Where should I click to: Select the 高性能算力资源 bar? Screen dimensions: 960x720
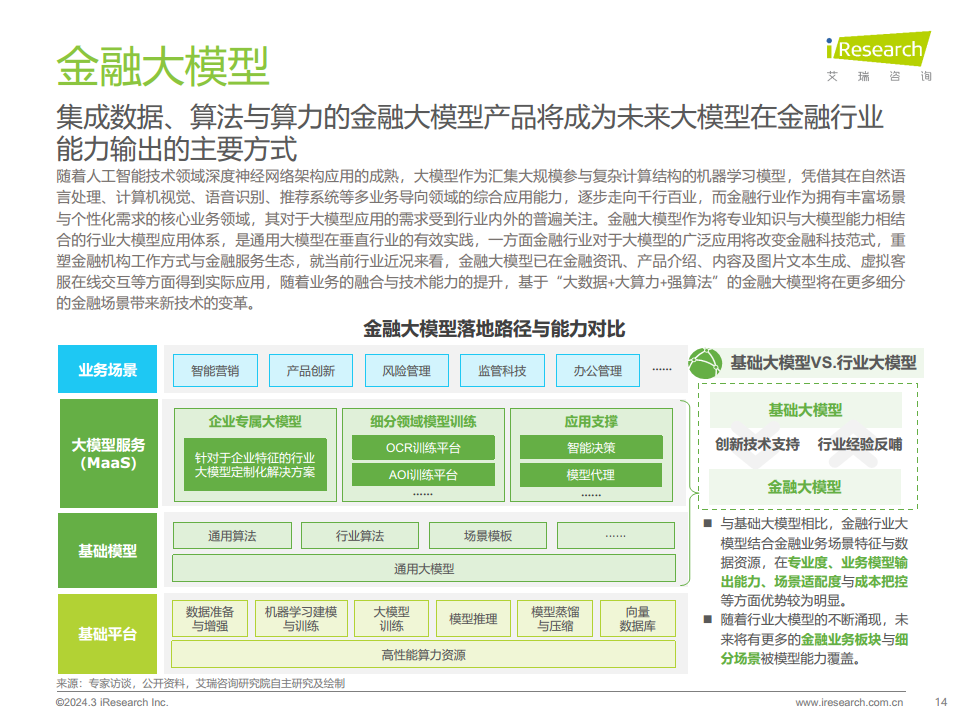pyautogui.click(x=423, y=655)
